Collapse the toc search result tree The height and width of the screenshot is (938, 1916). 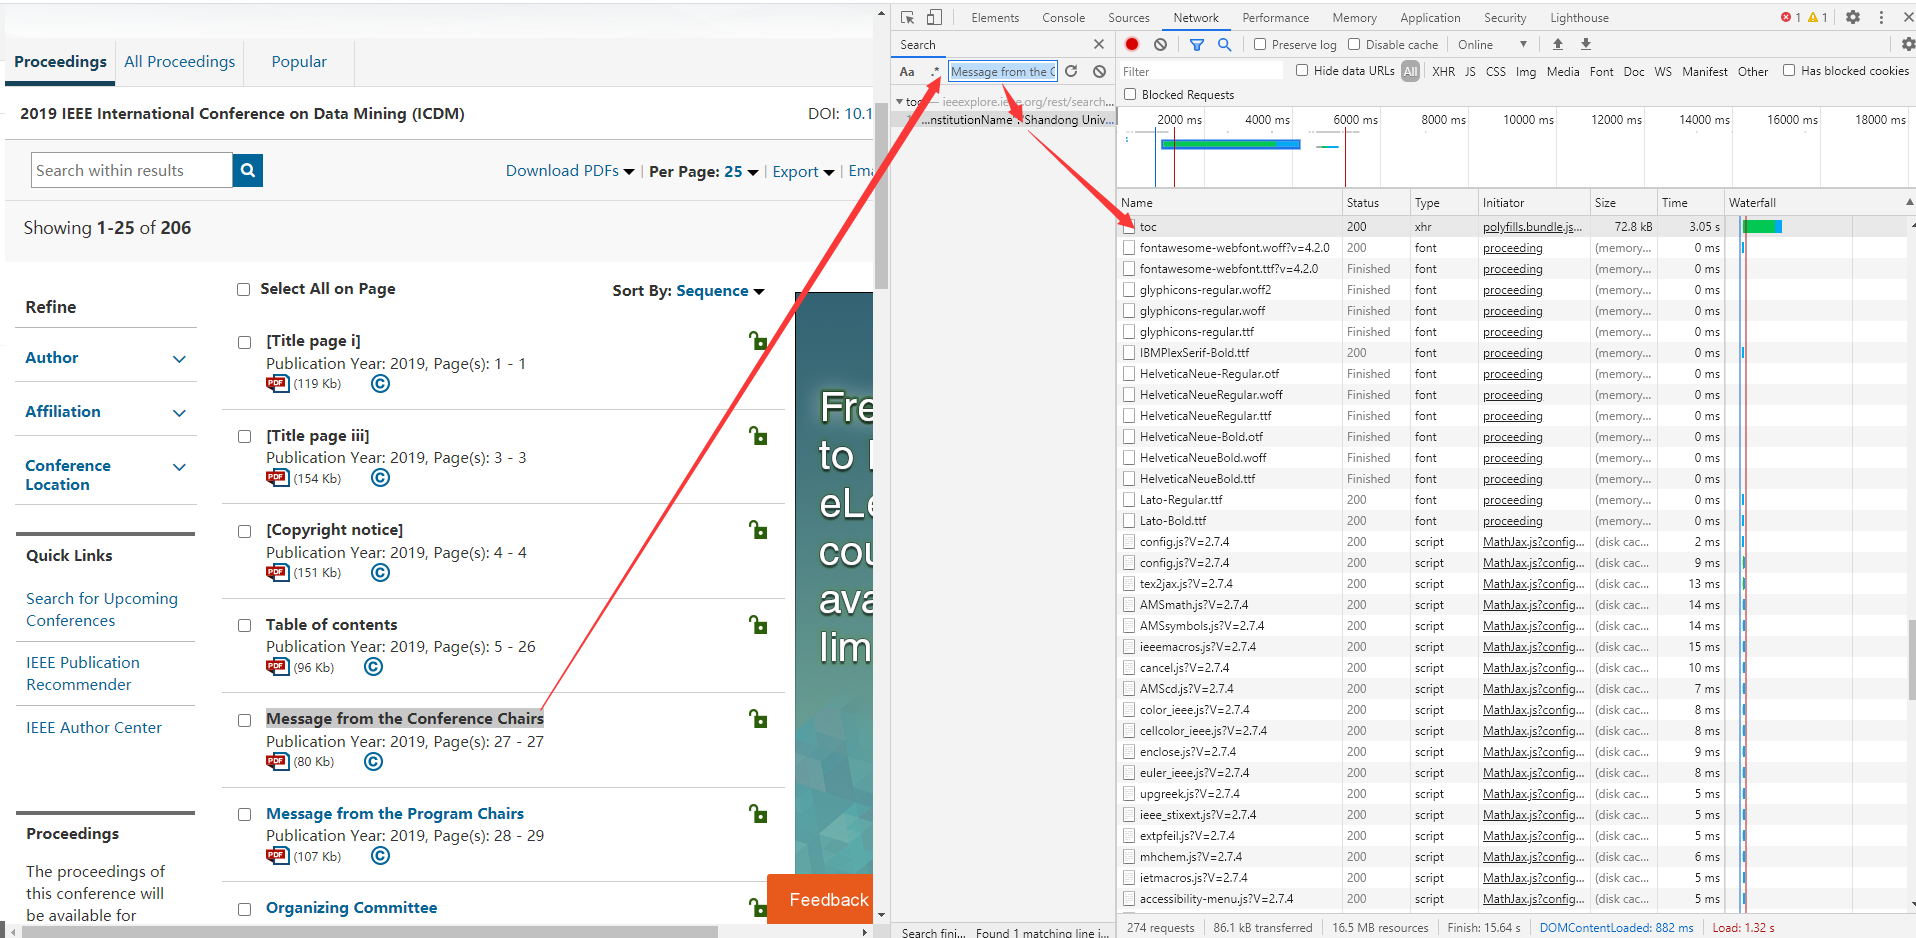pos(899,102)
